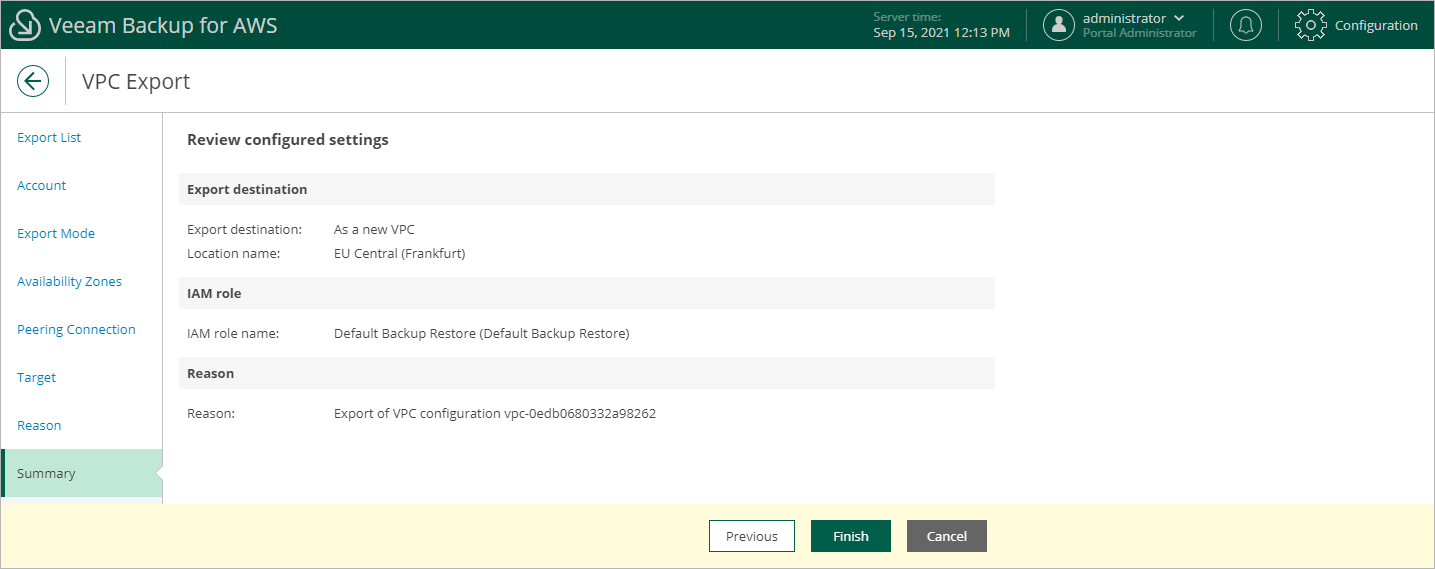Screen dimensions: 1435x569
Task: Expand the administrator account dropdown arrow
Action: pos(1179,18)
